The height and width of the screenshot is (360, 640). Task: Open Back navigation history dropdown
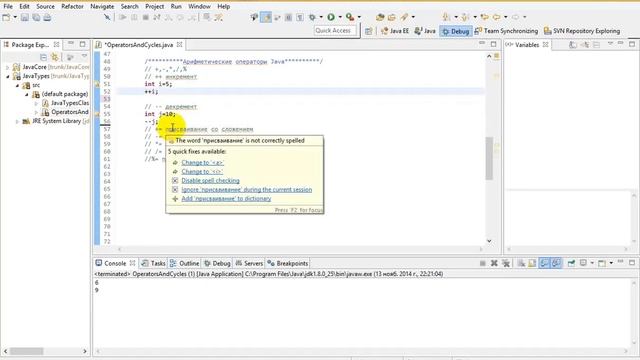506,17
